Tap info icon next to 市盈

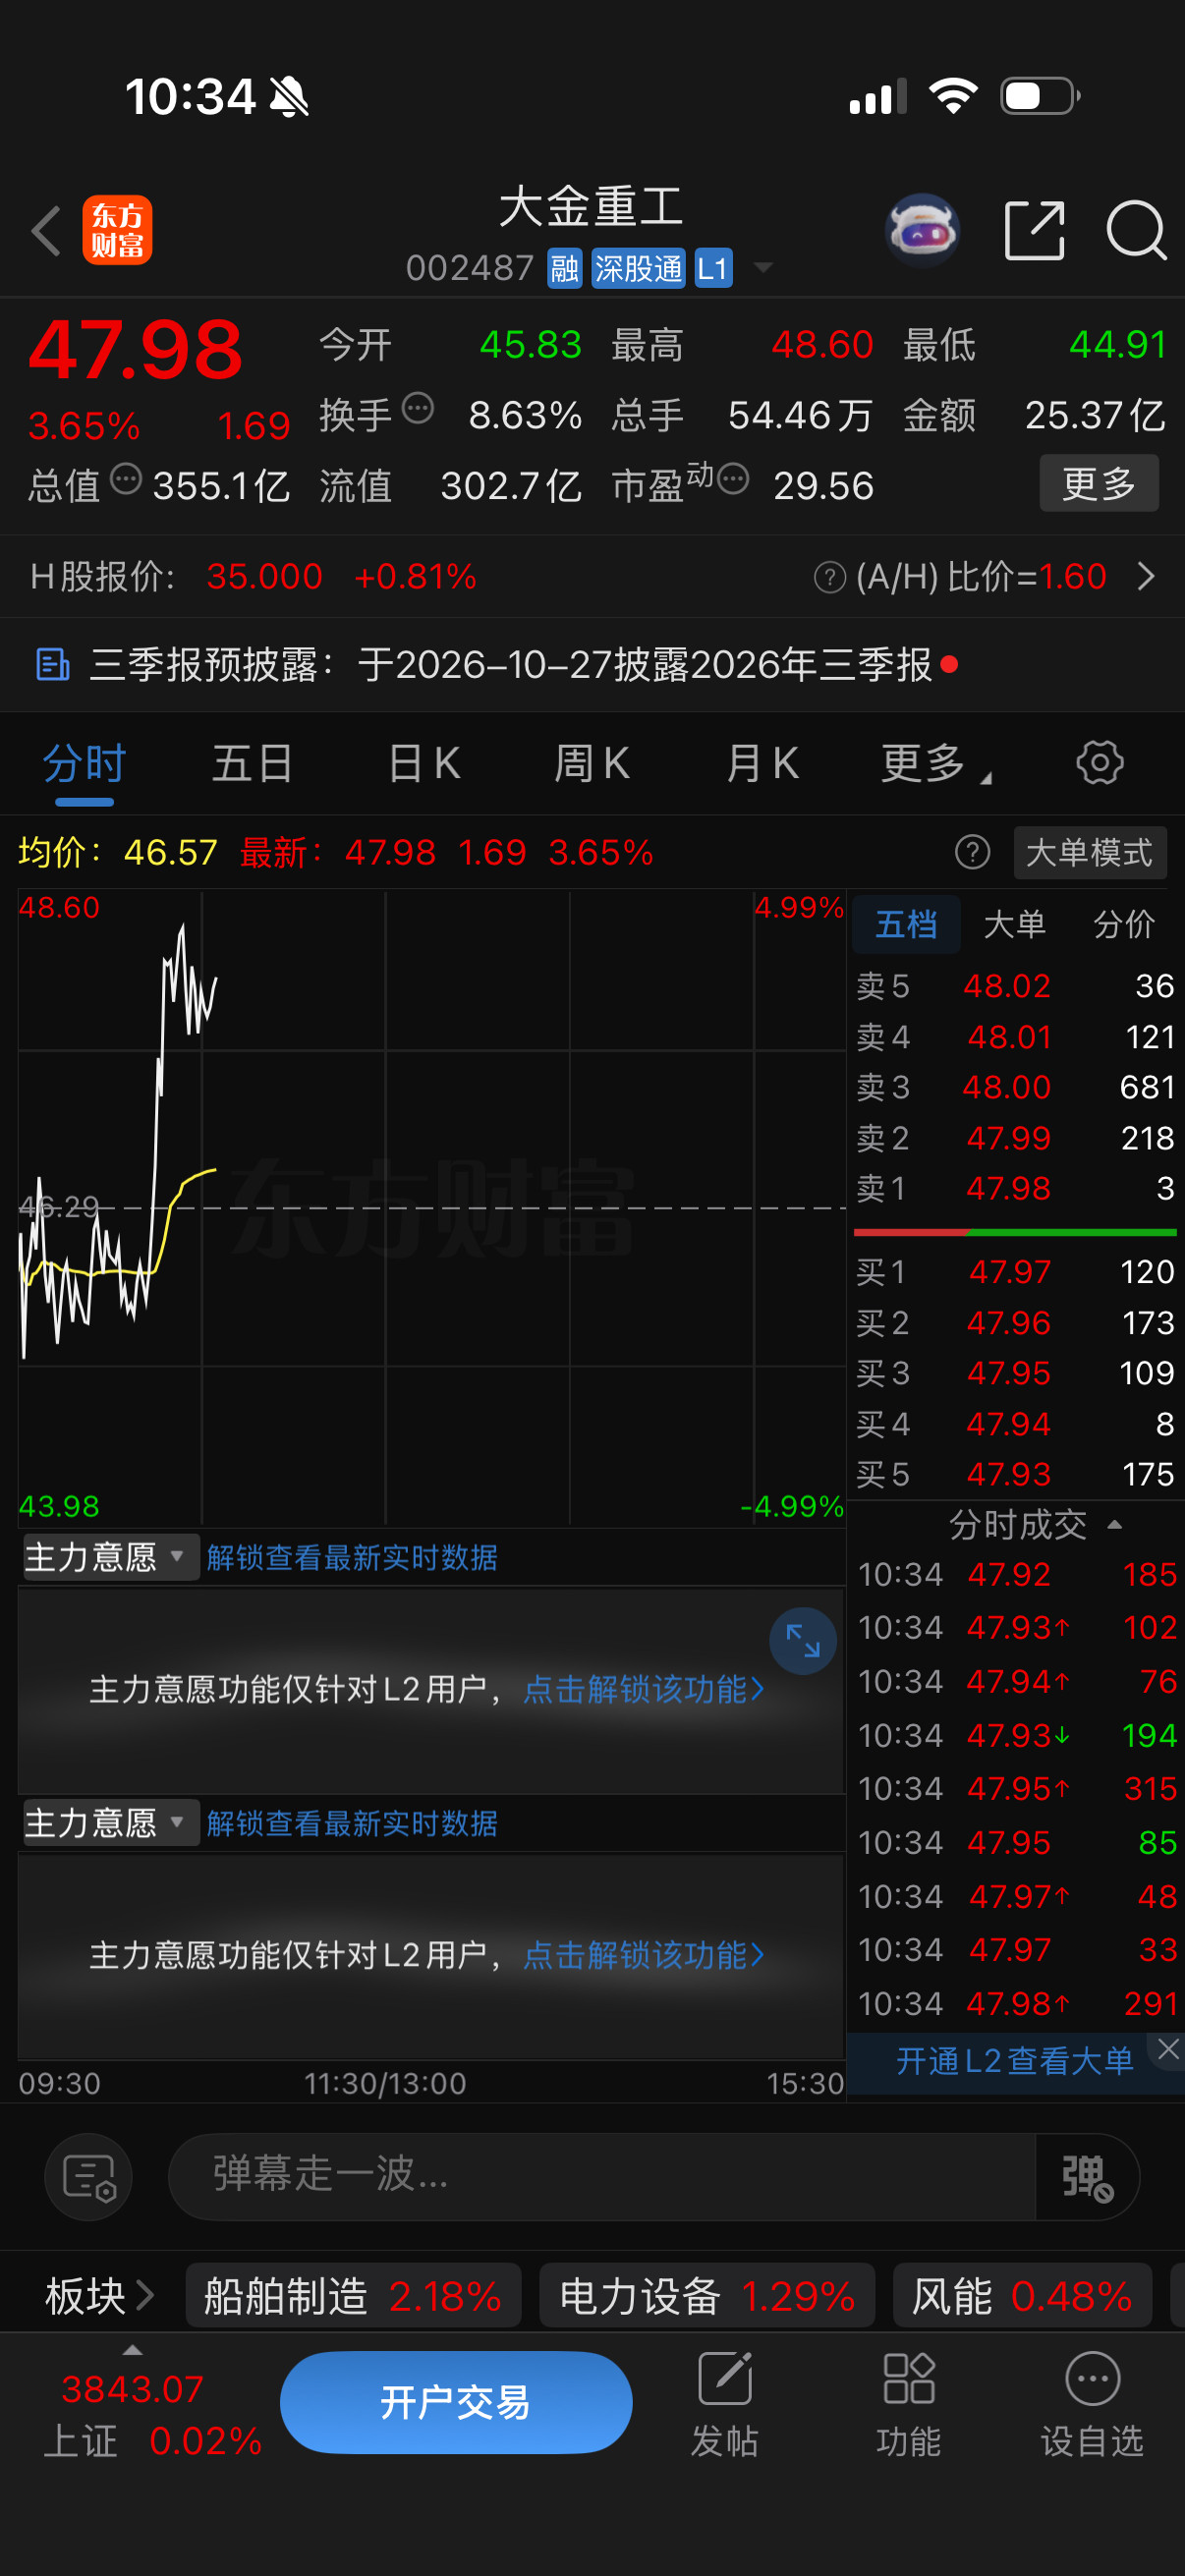[733, 479]
